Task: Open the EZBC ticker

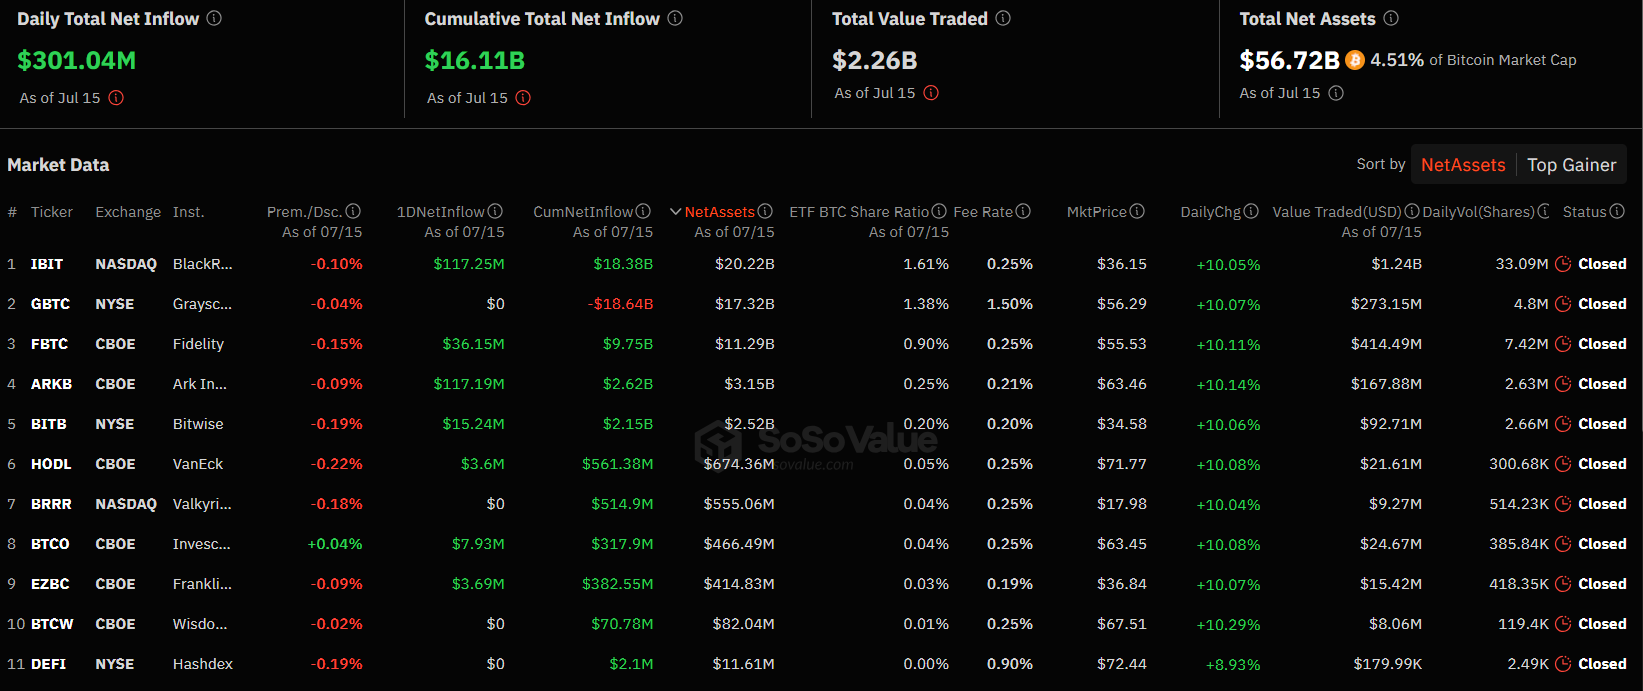Action: [x=50, y=584]
